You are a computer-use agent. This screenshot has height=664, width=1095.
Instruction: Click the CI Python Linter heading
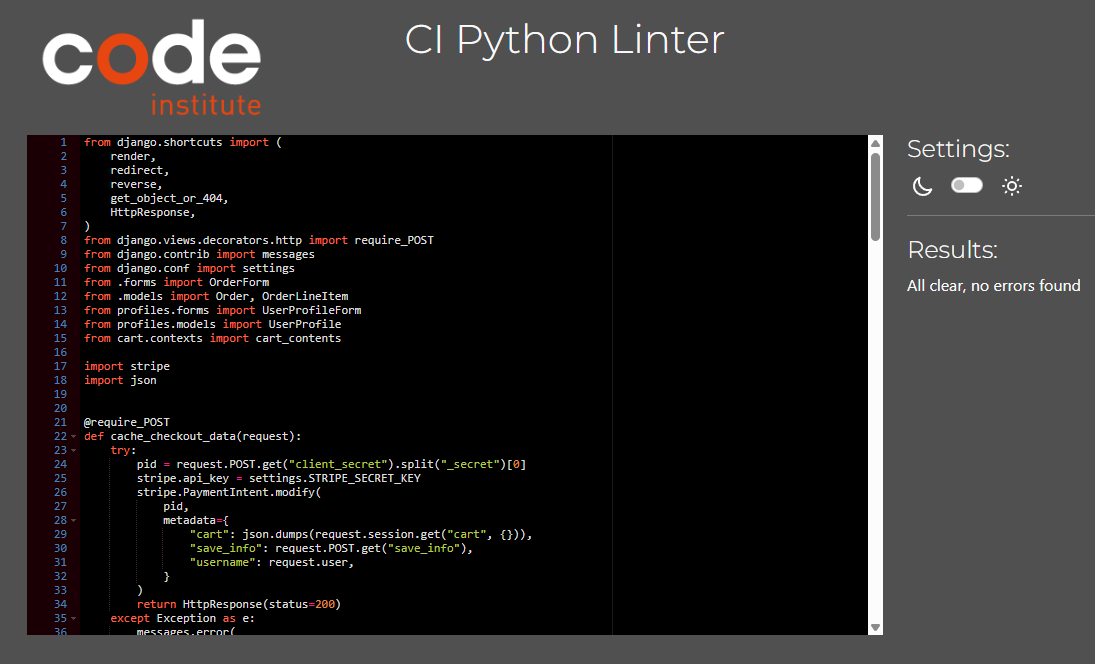[x=564, y=40]
